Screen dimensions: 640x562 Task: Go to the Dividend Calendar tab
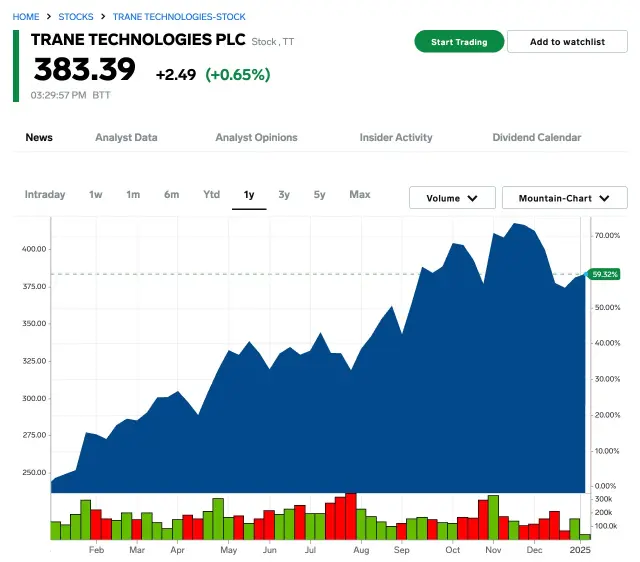536,137
